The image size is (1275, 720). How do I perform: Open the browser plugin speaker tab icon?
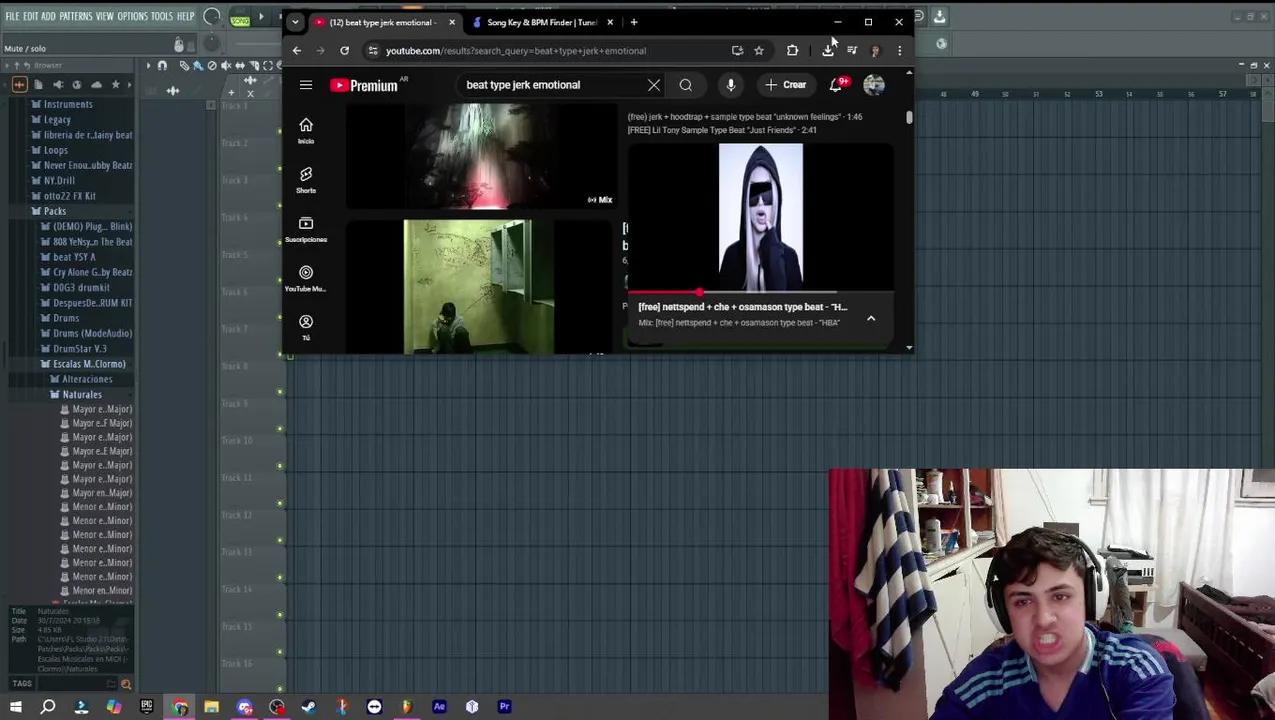pyautogui.click(x=58, y=85)
